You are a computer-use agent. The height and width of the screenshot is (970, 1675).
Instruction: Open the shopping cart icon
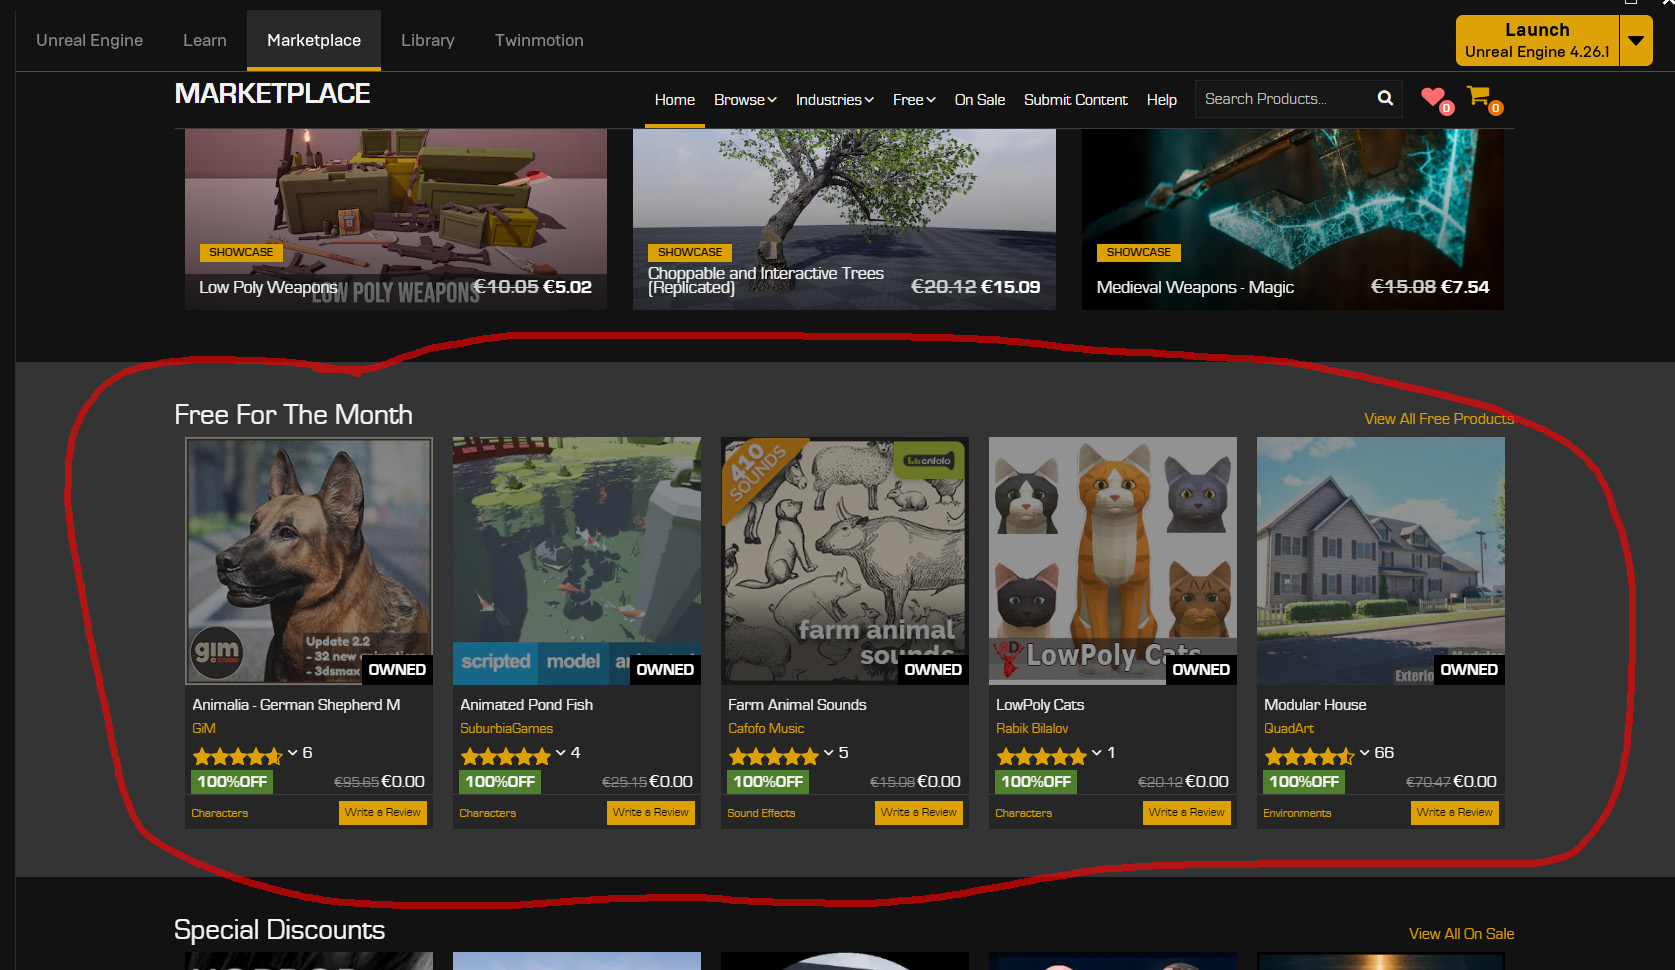click(1478, 96)
